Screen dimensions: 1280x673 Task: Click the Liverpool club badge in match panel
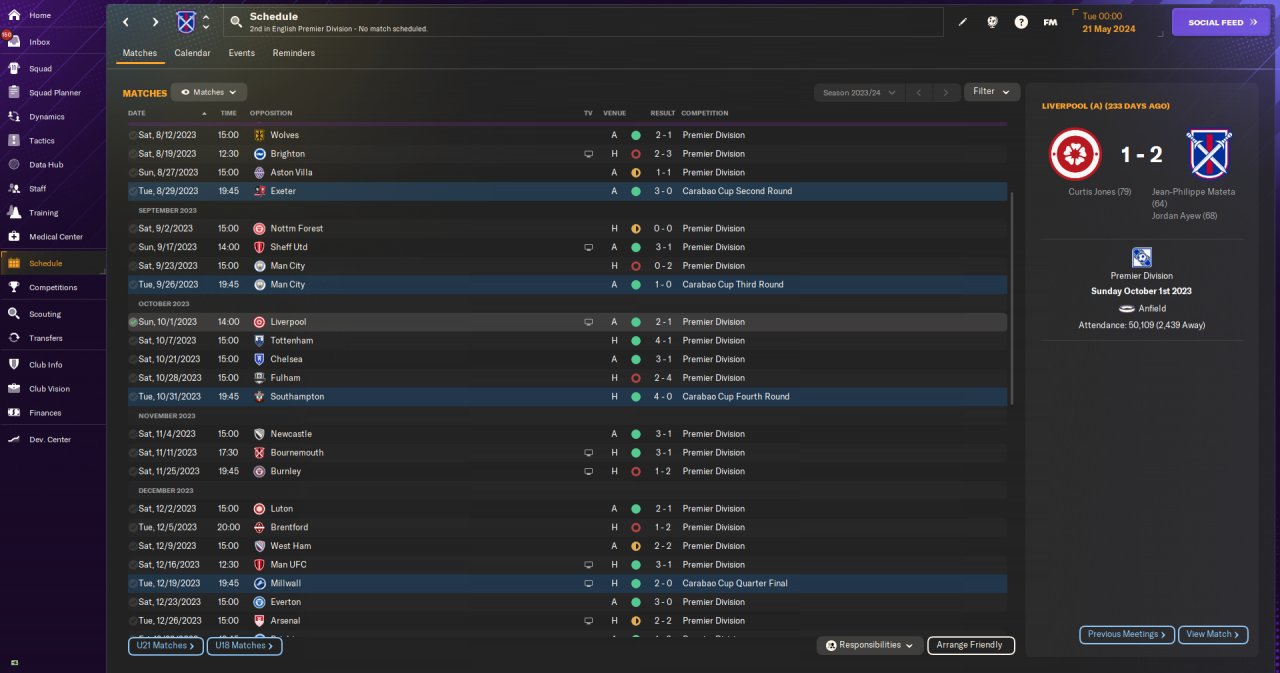click(1075, 155)
